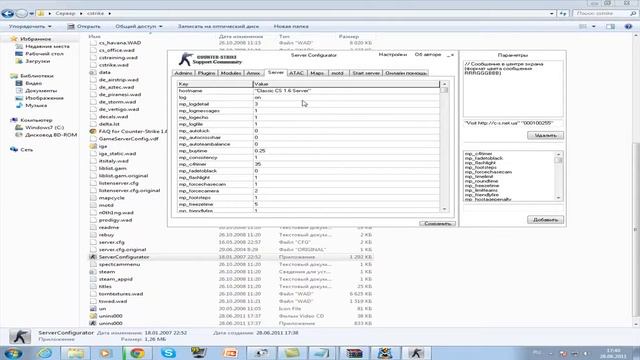Open Windows Media Player taskbar icon

point(106,353)
